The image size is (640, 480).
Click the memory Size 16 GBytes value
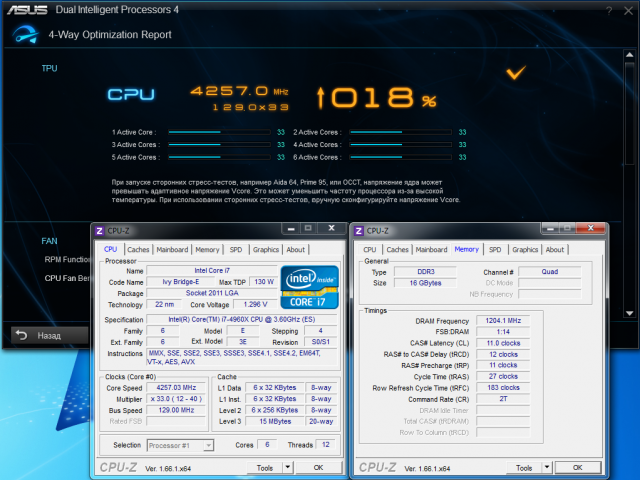(x=425, y=283)
